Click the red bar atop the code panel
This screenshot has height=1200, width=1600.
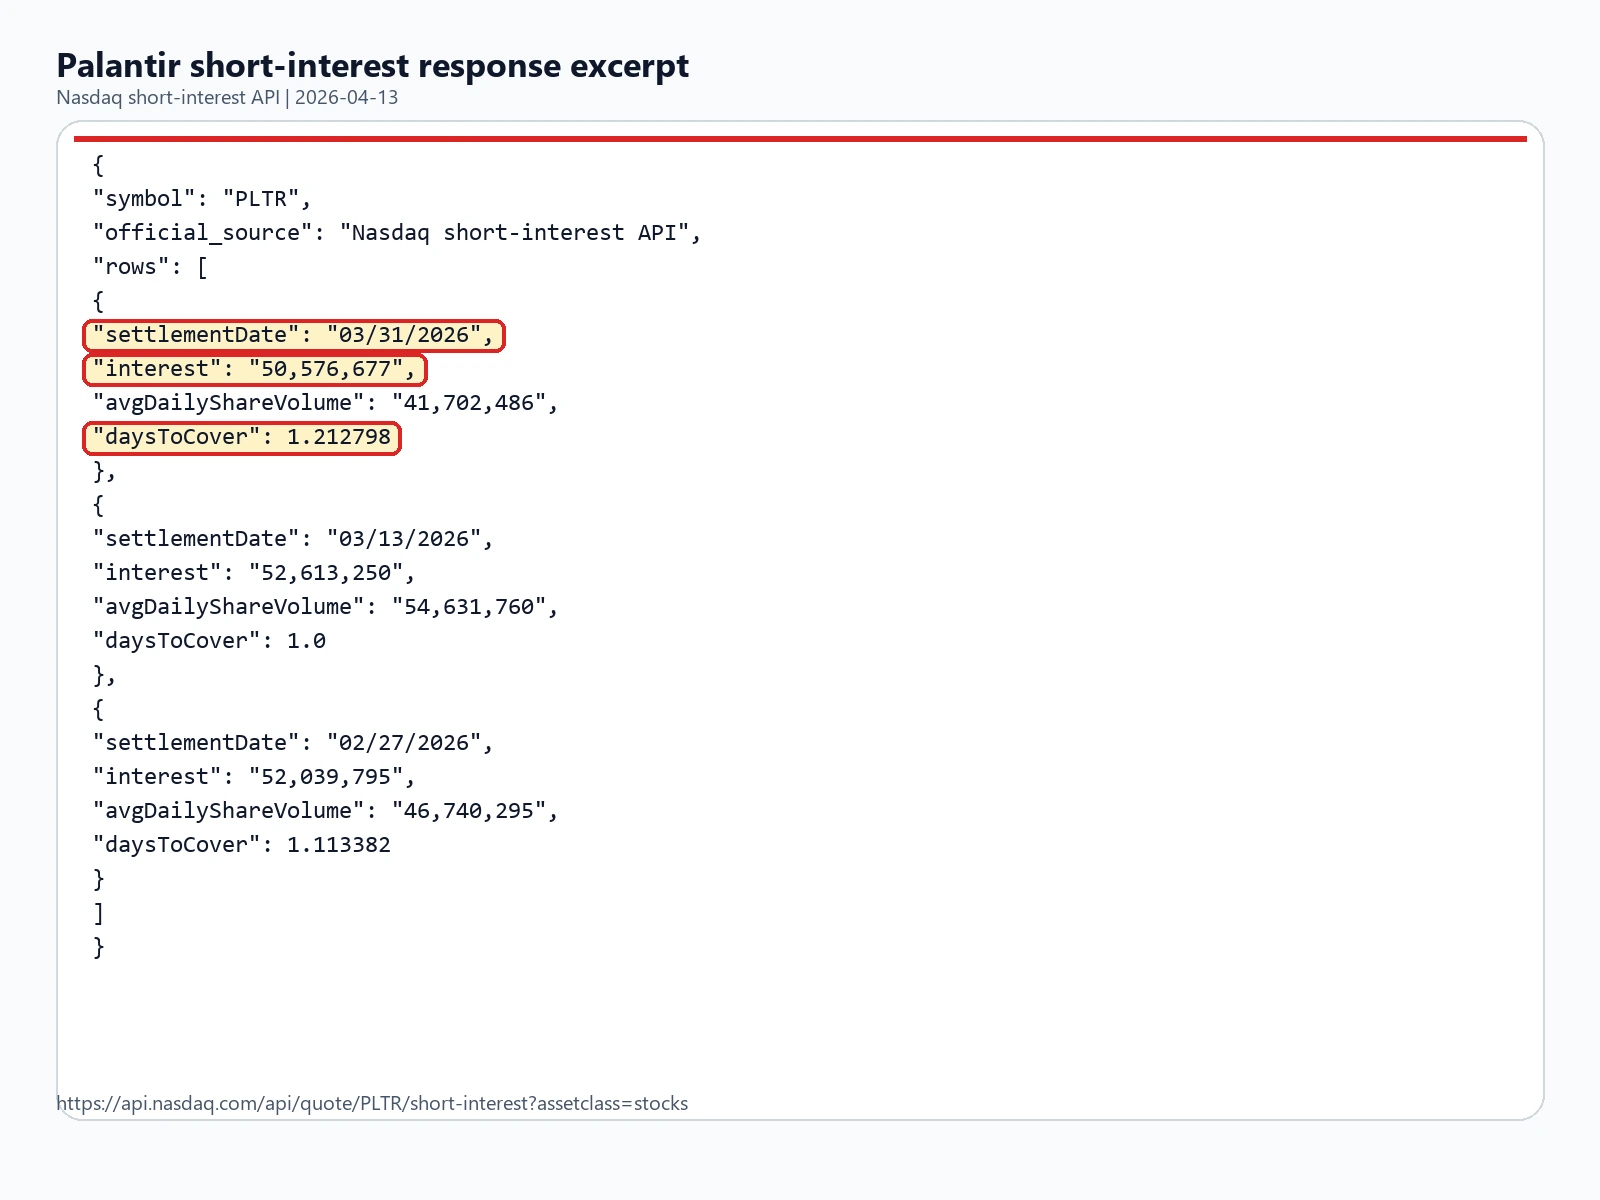click(x=800, y=139)
